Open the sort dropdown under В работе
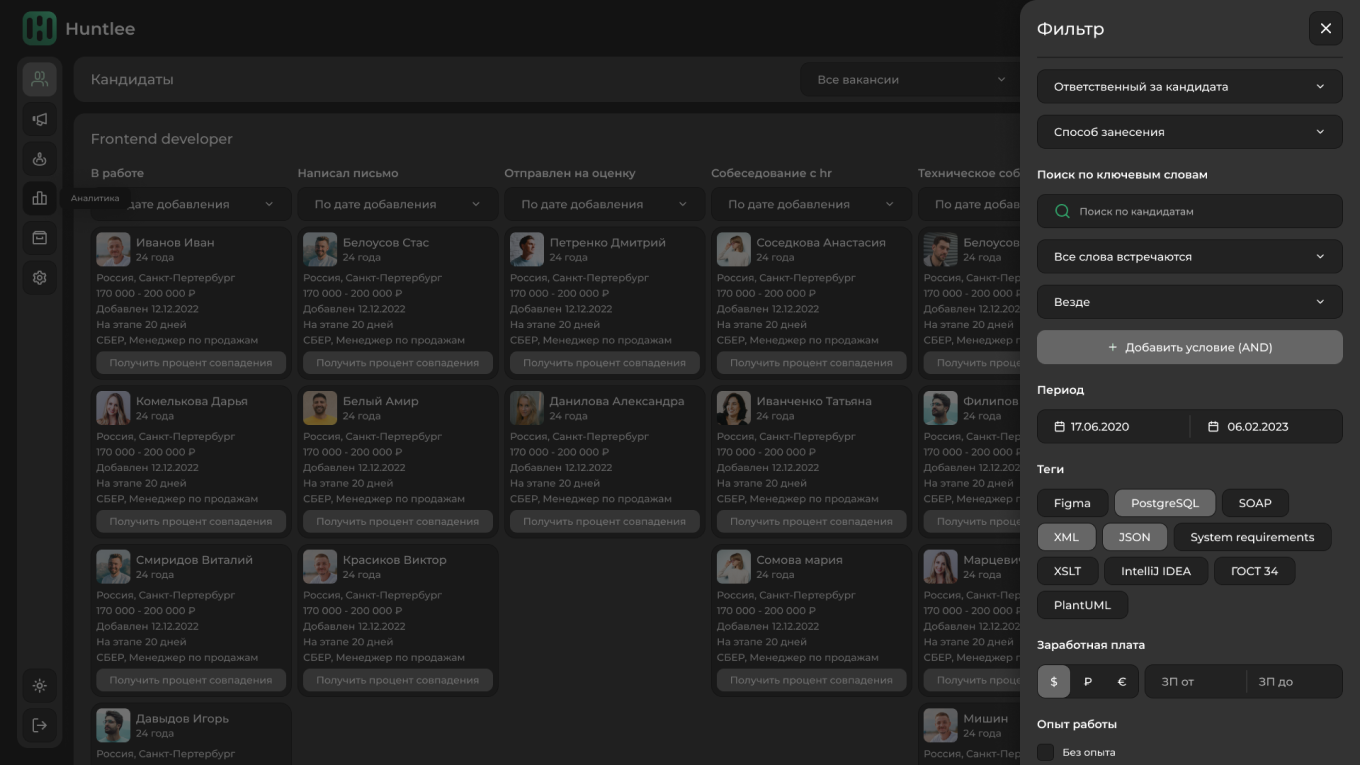This screenshot has width=1360, height=765. [x=190, y=204]
